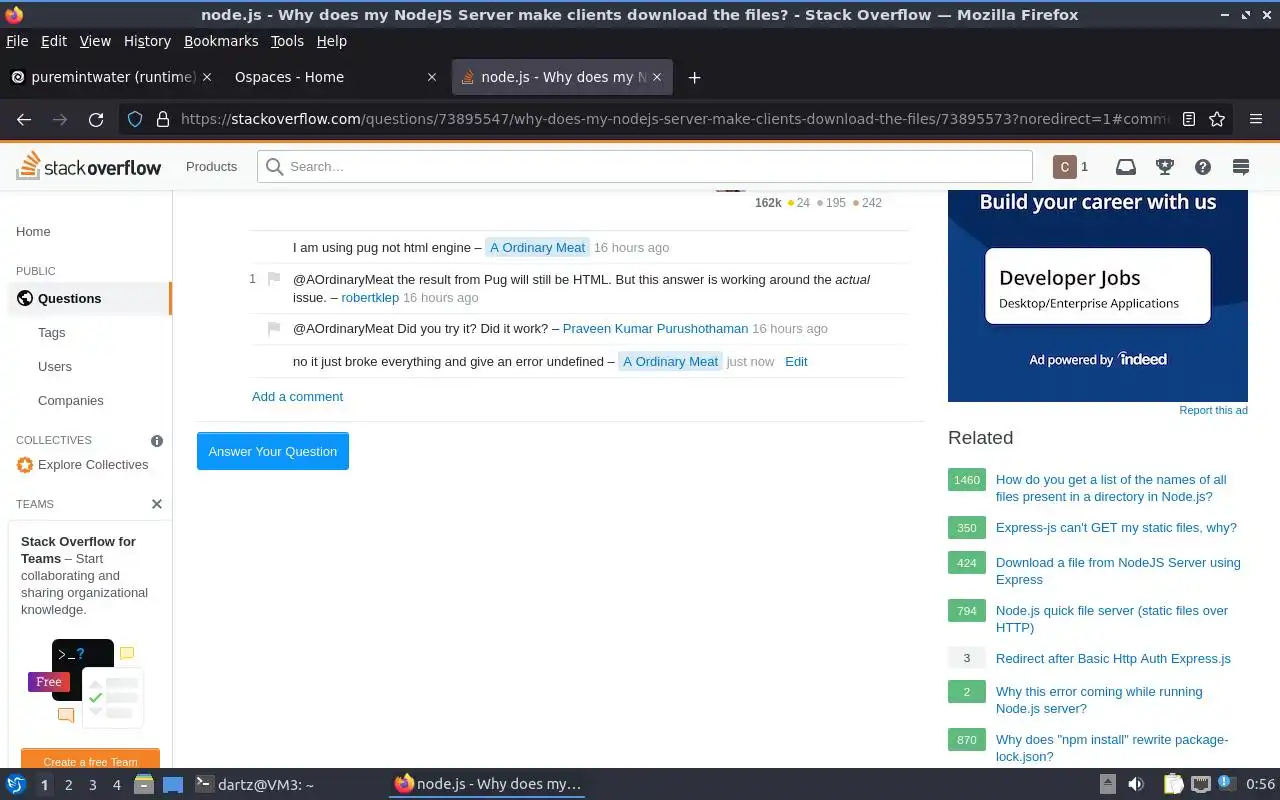The image size is (1280, 800).
Task: Click the Developer Jobs ad card
Action: pyautogui.click(x=1098, y=287)
